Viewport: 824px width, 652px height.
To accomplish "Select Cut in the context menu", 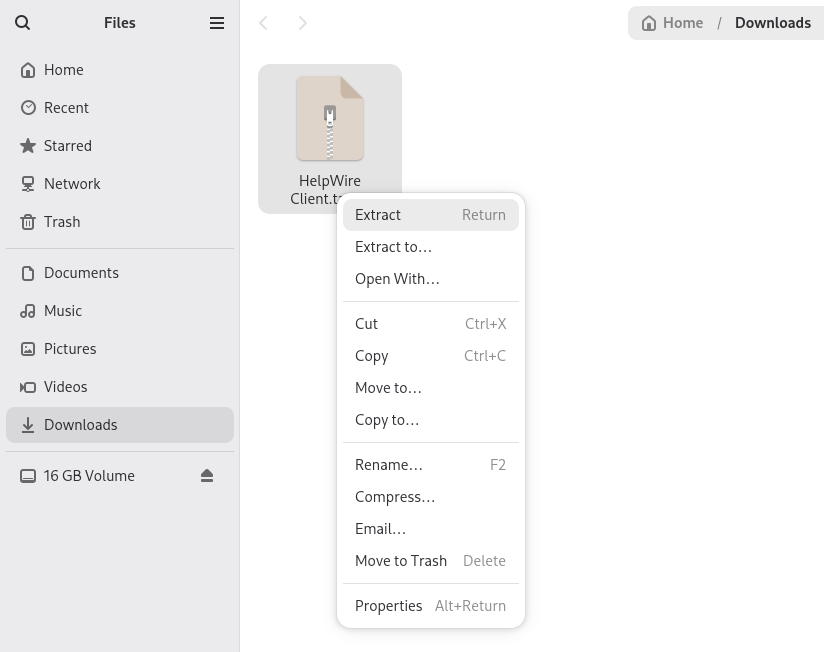I will pyautogui.click(x=431, y=324).
